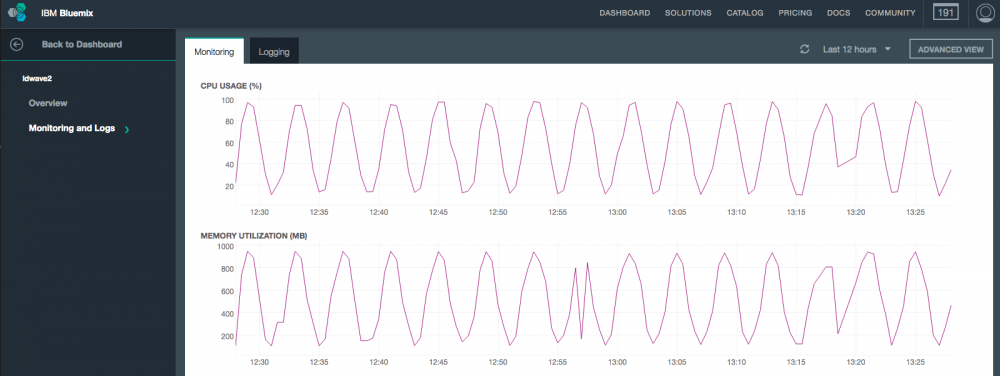Expand the Last 12 hours dropdown arrow
Image resolution: width=1000 pixels, height=376 pixels.
click(888, 49)
